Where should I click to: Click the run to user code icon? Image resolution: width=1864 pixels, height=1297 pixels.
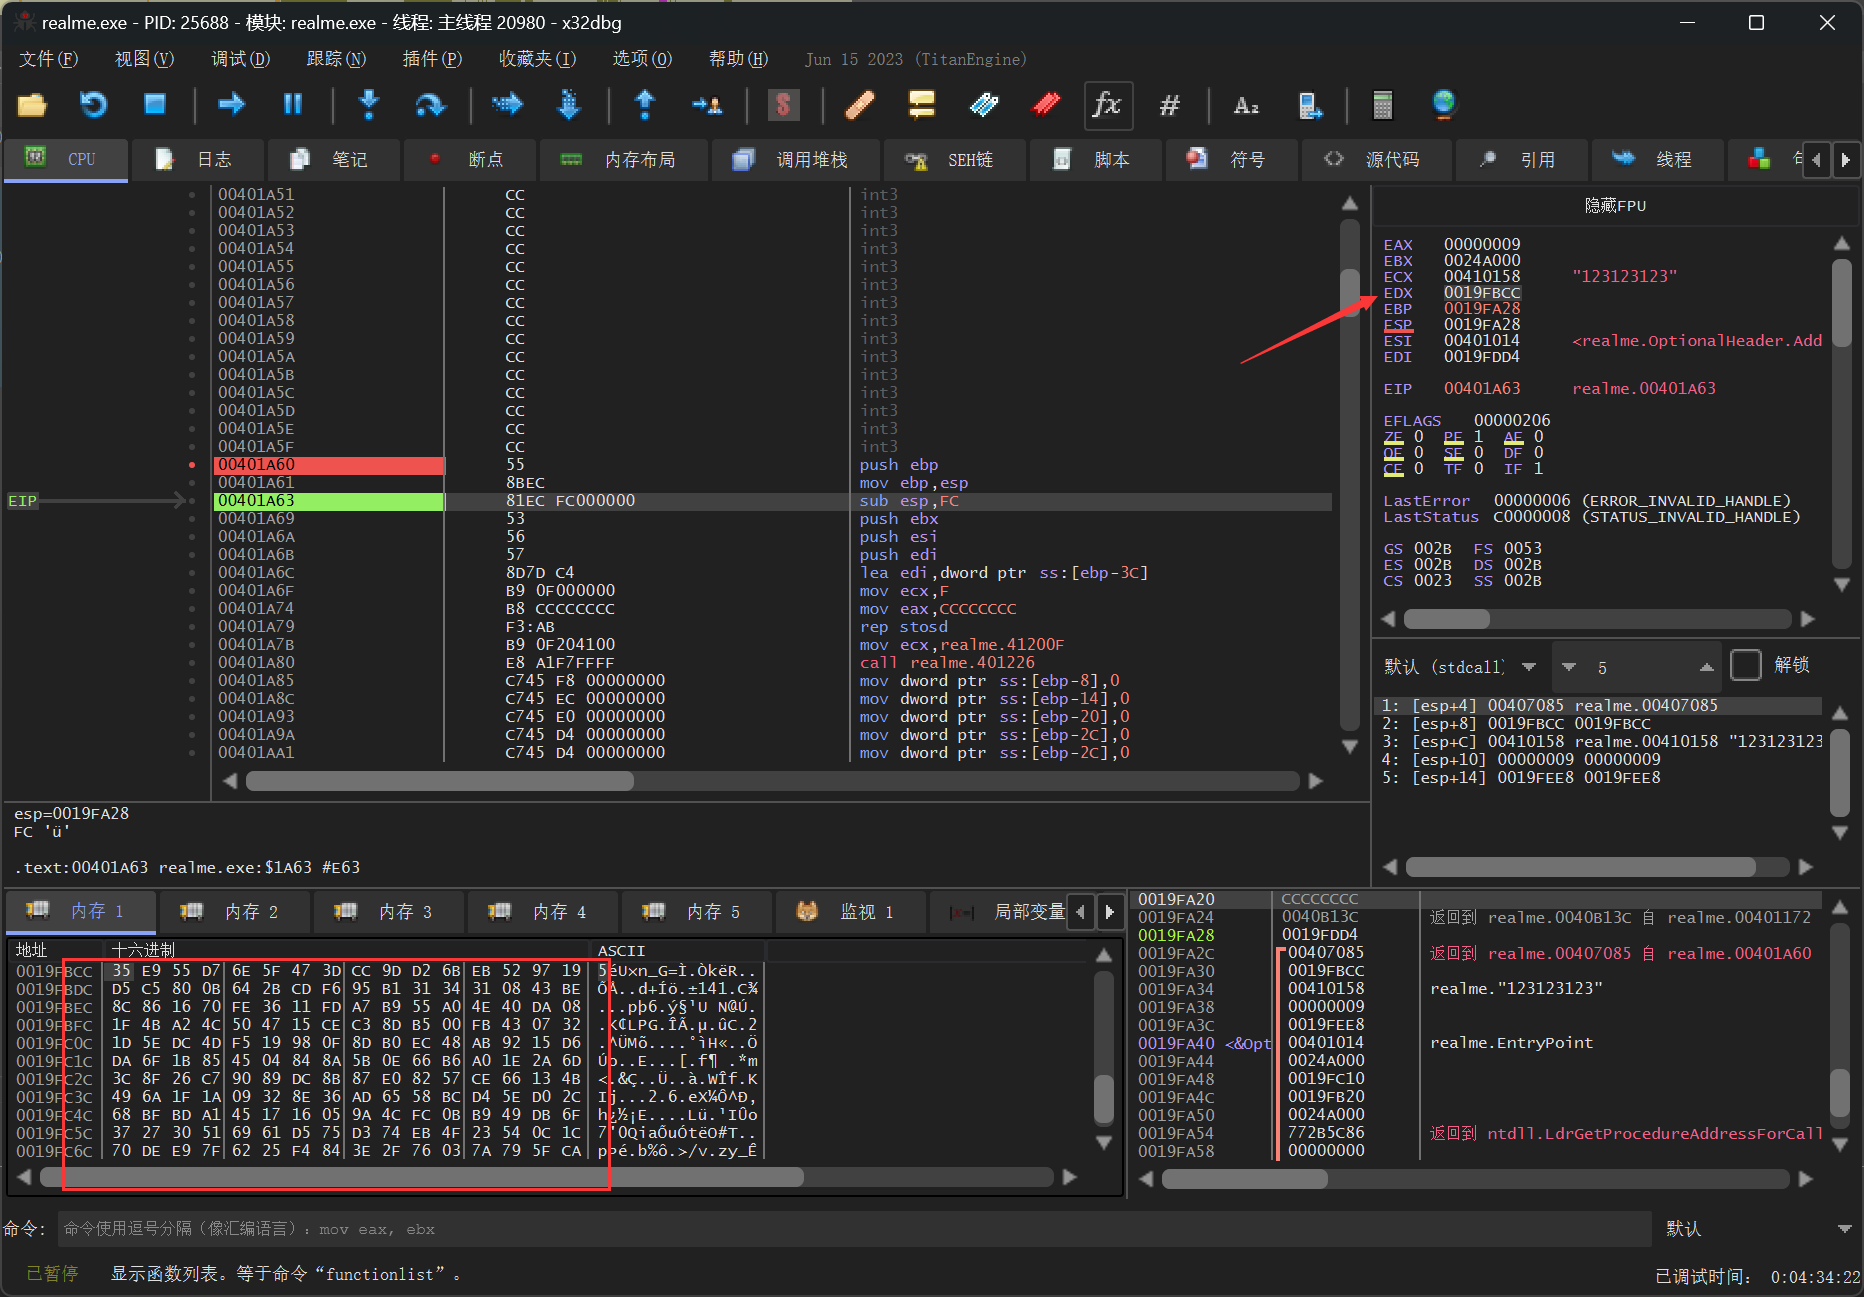click(x=707, y=104)
